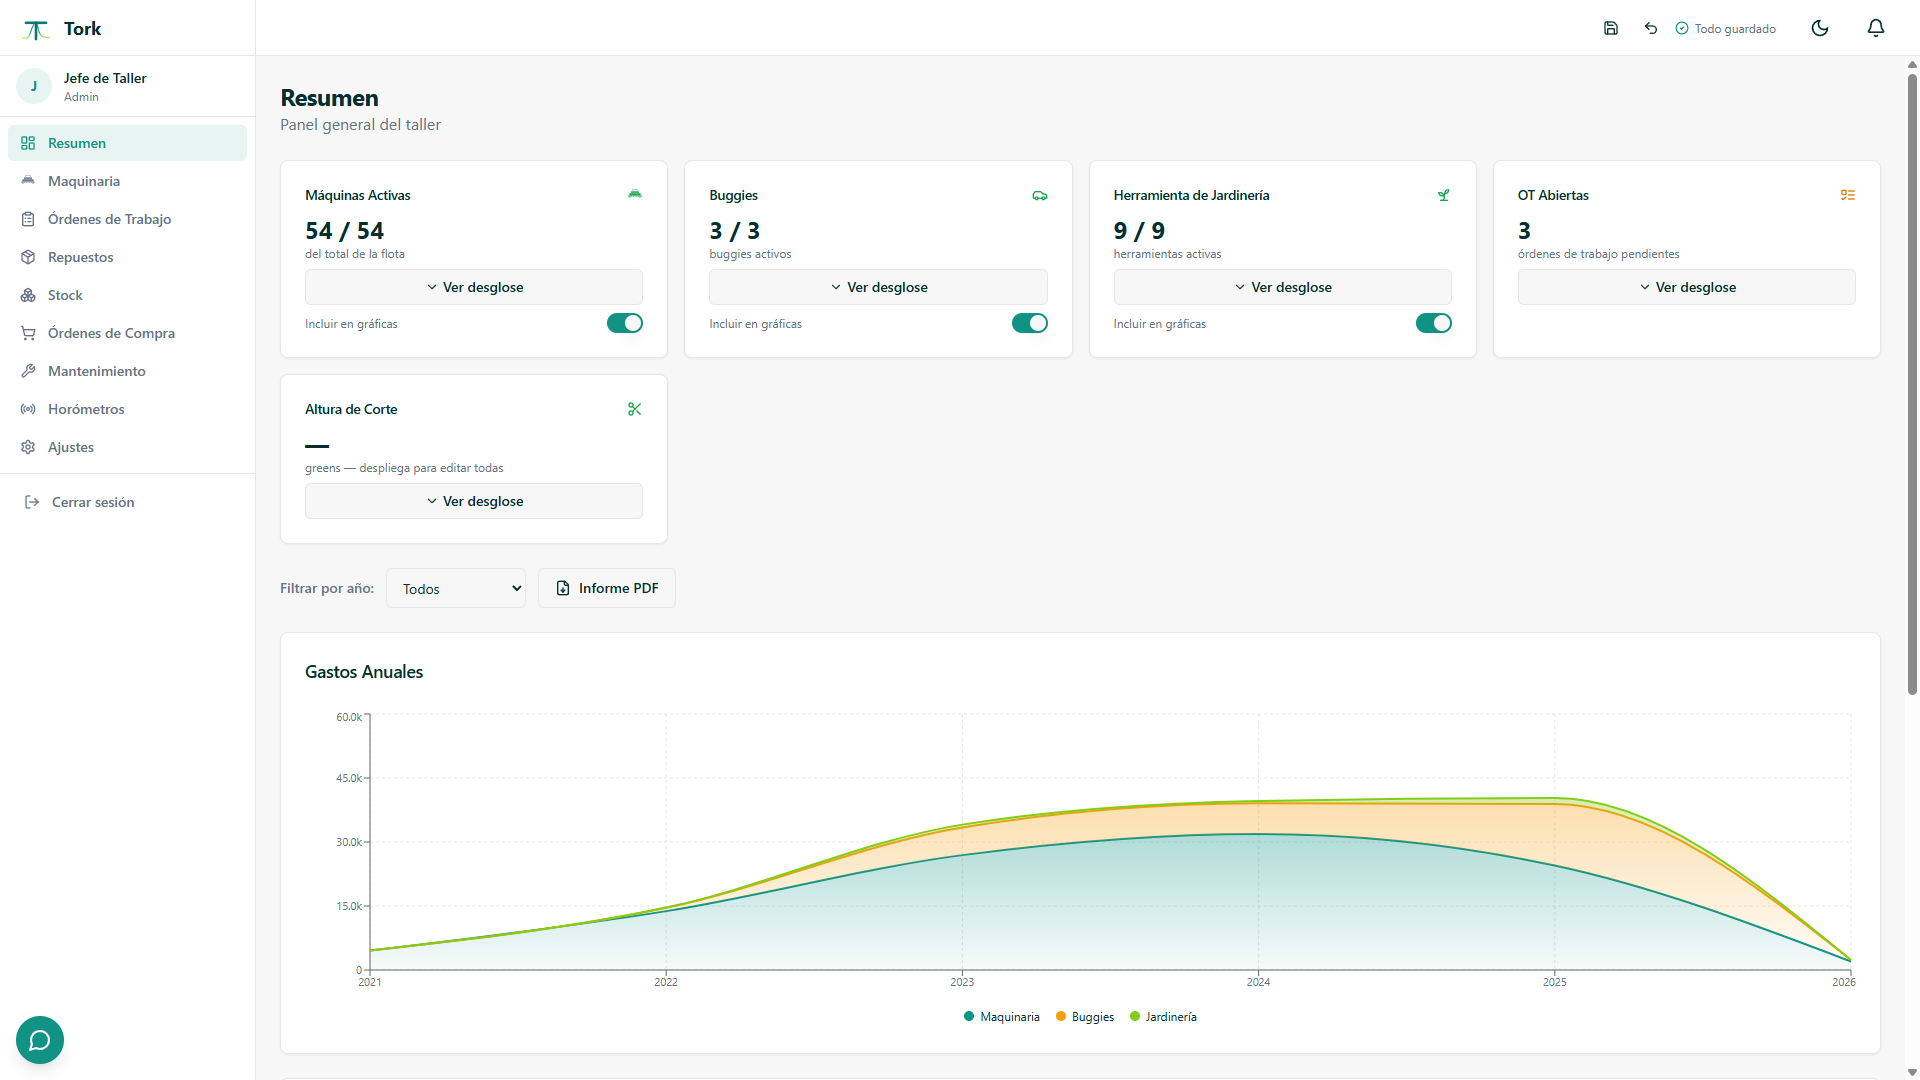Open the chat support bubble

point(40,1040)
